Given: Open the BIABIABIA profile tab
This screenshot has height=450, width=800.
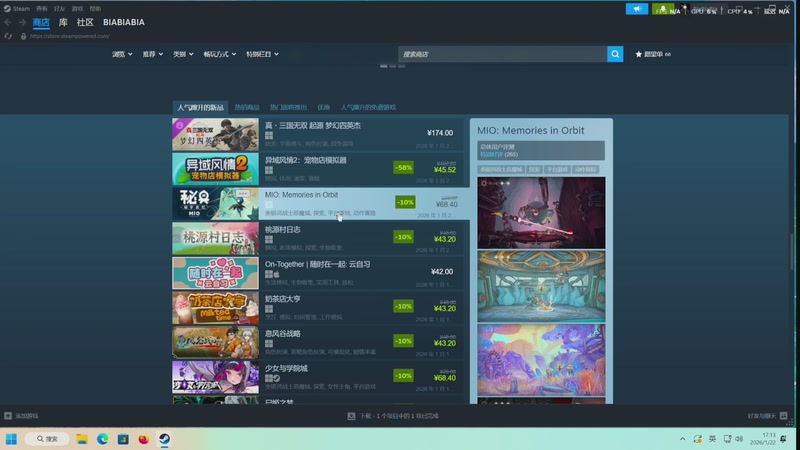Looking at the screenshot, I should (124, 22).
